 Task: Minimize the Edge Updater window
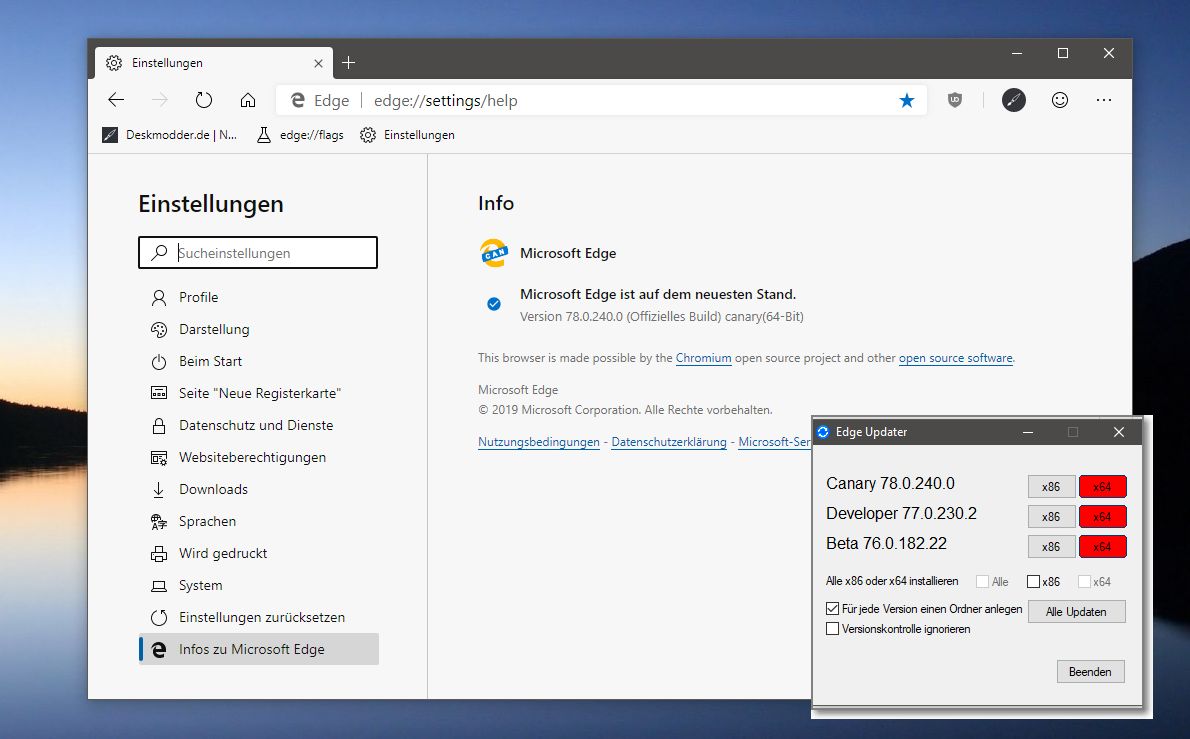pyautogui.click(x=1028, y=432)
